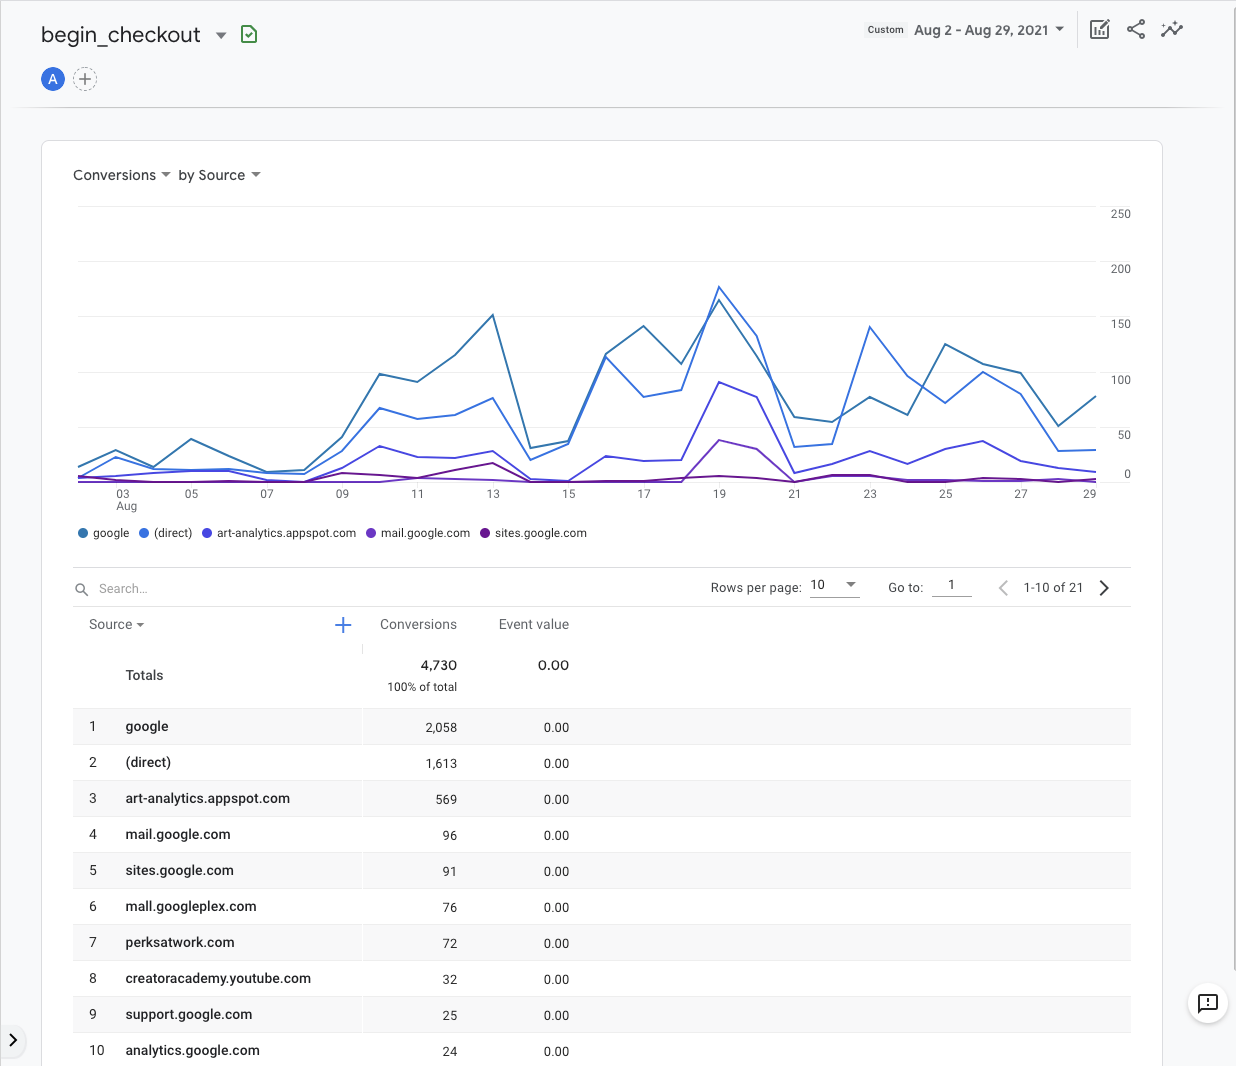Sort table by Event value column
This screenshot has height=1066, width=1236.
[x=533, y=625]
